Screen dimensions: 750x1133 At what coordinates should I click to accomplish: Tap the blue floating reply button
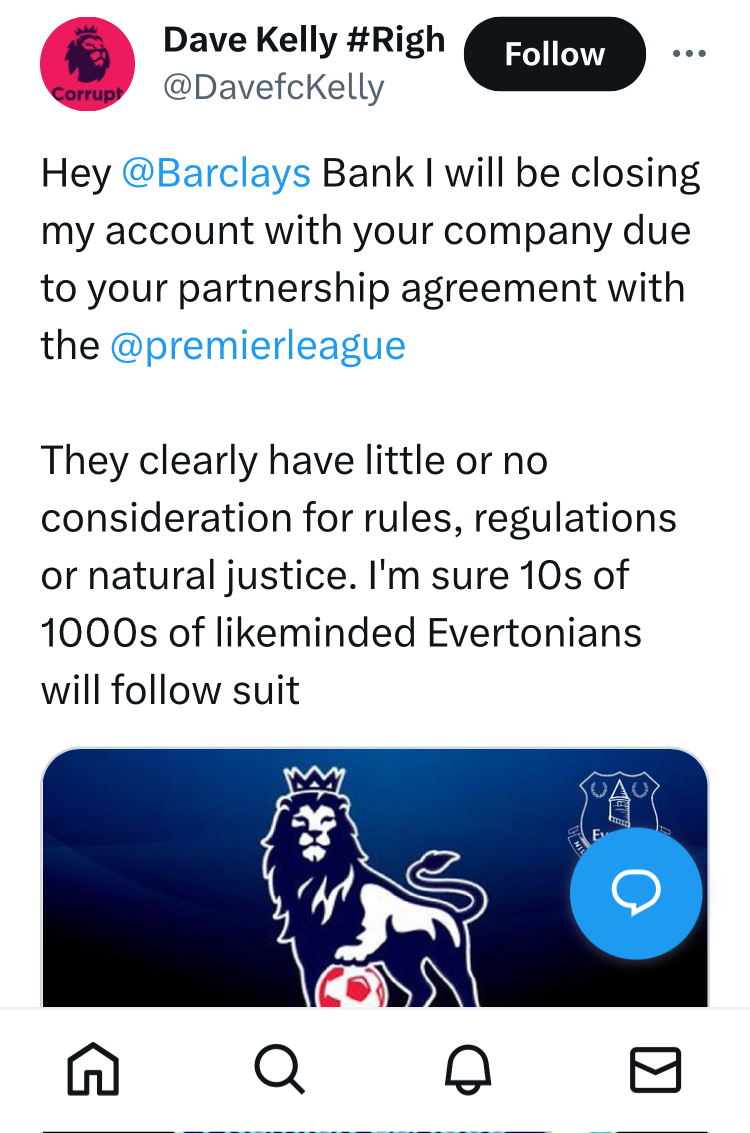click(x=636, y=892)
